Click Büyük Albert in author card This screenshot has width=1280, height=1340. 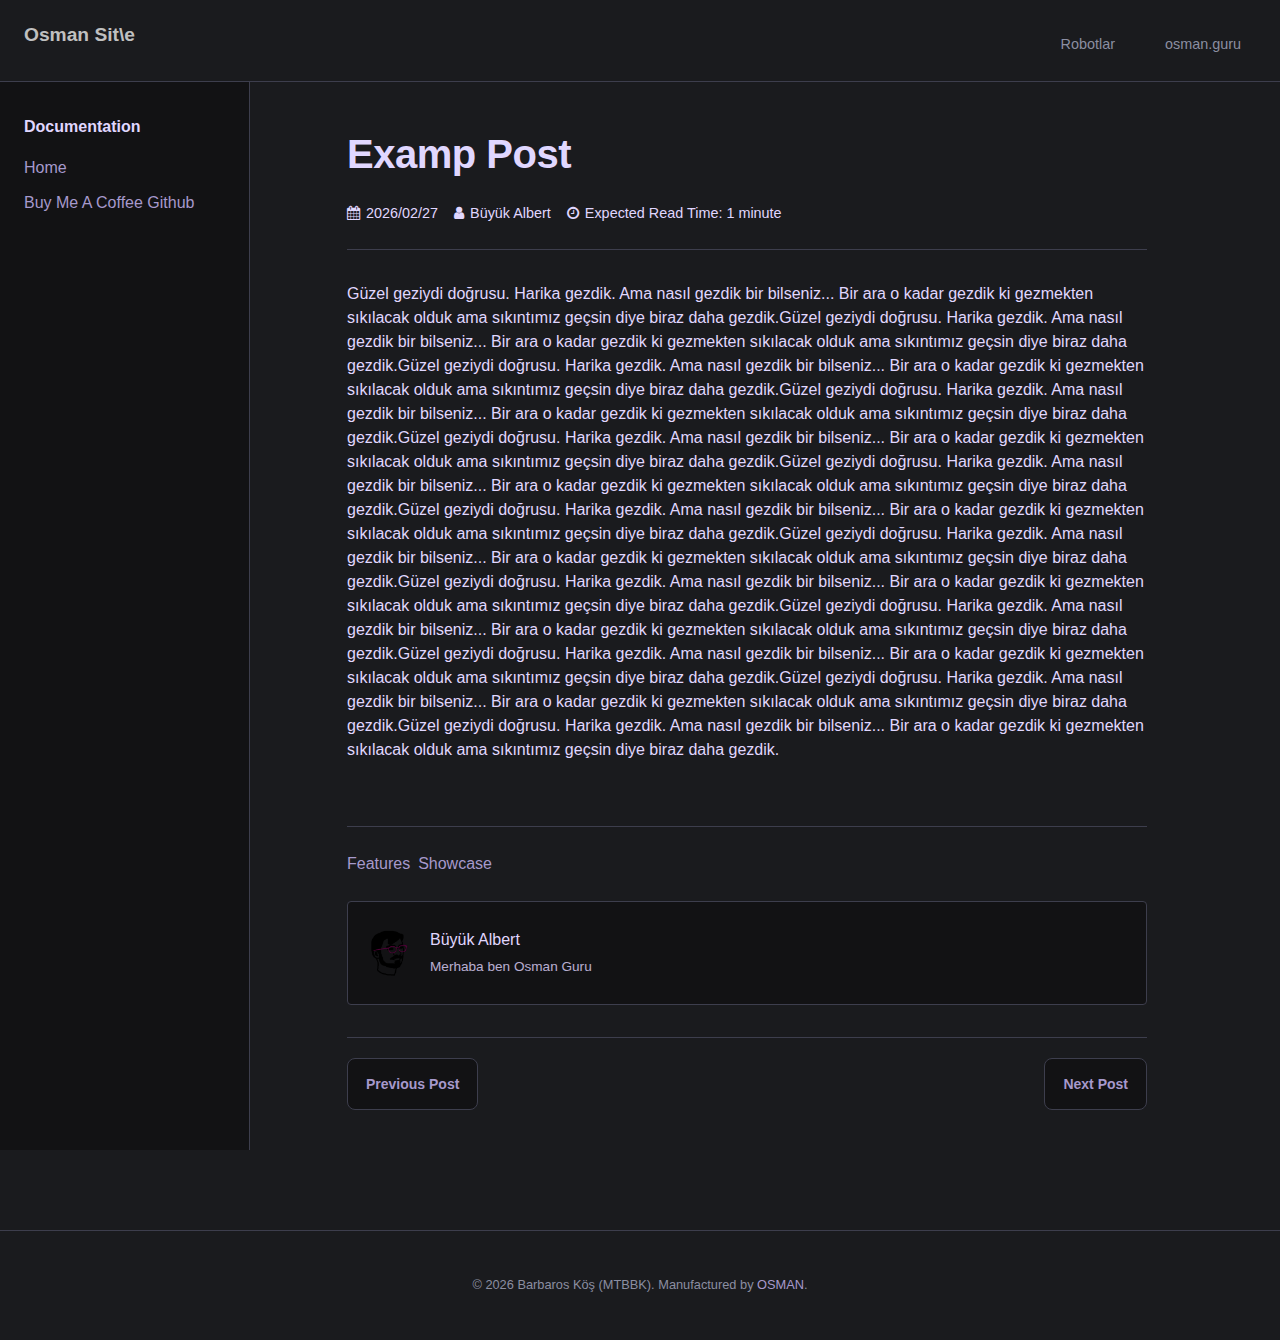[x=475, y=939]
